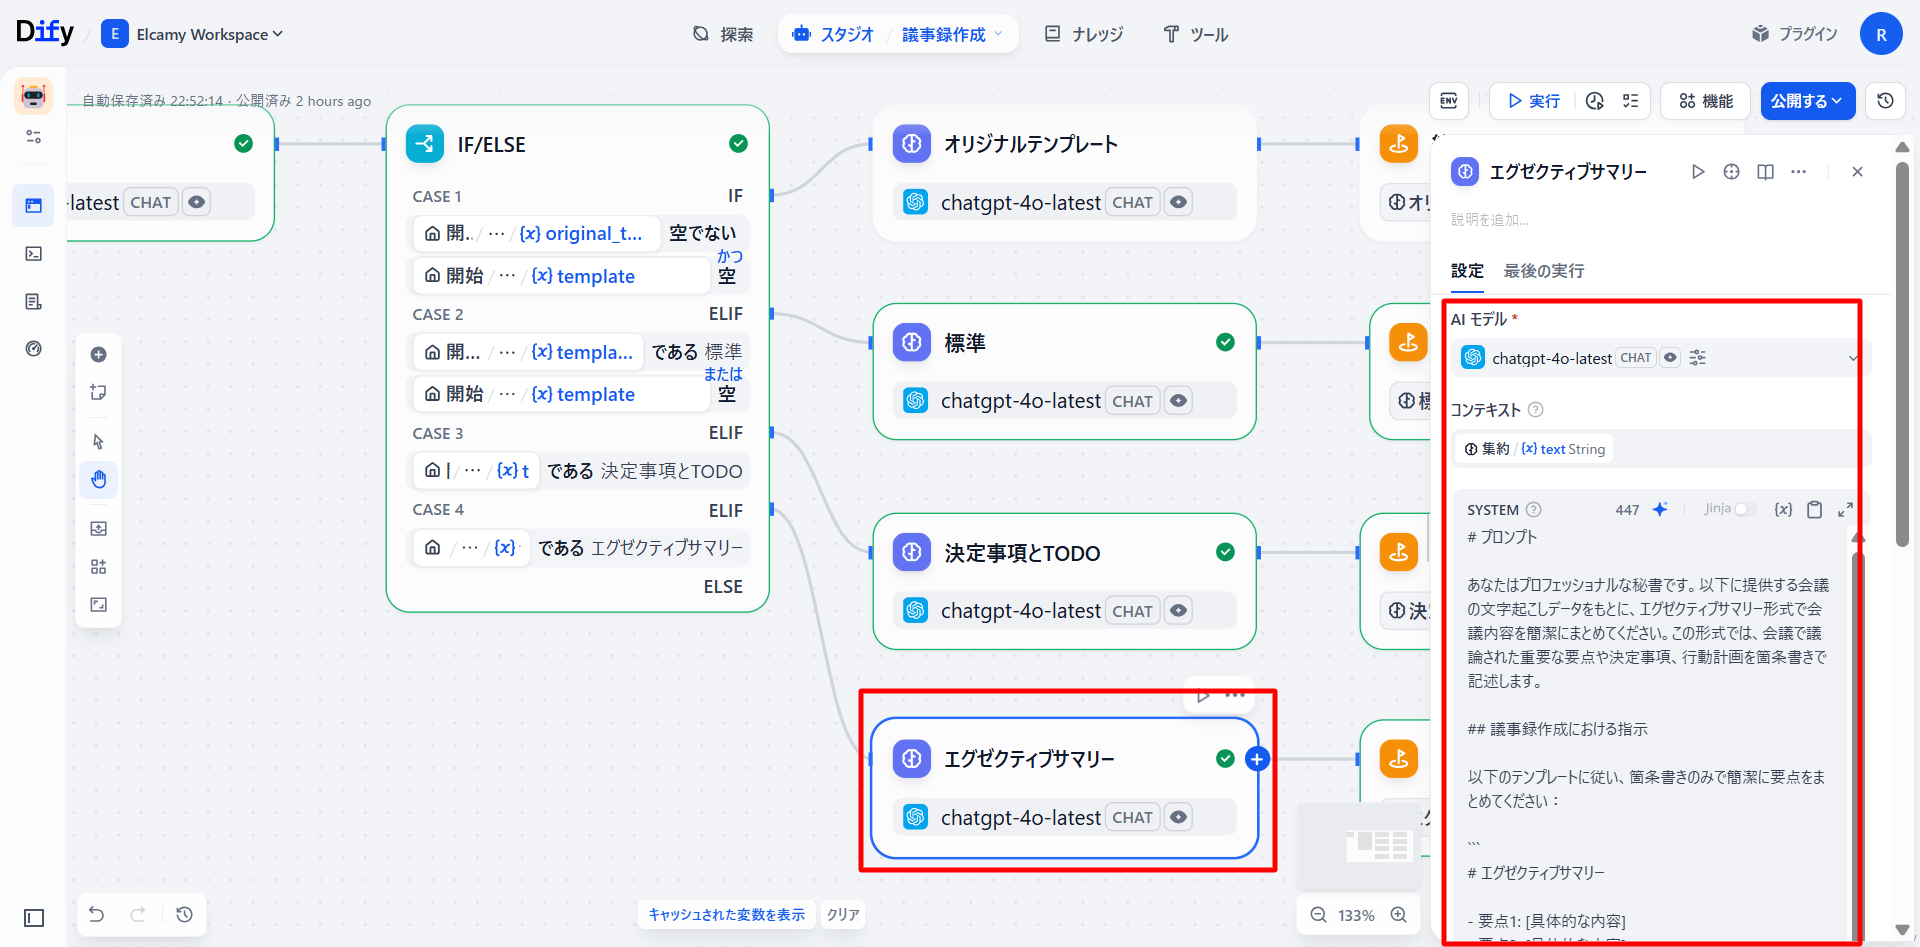Expand the SYSTEM prompt editor to fullscreen

pos(1845,510)
